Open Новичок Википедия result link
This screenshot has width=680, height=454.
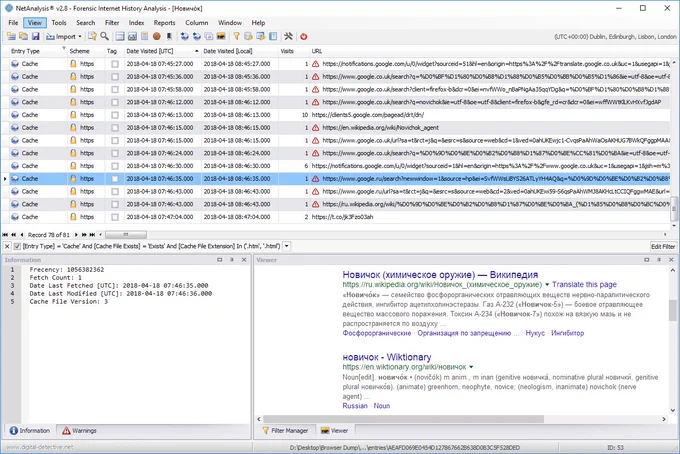tap(440, 274)
